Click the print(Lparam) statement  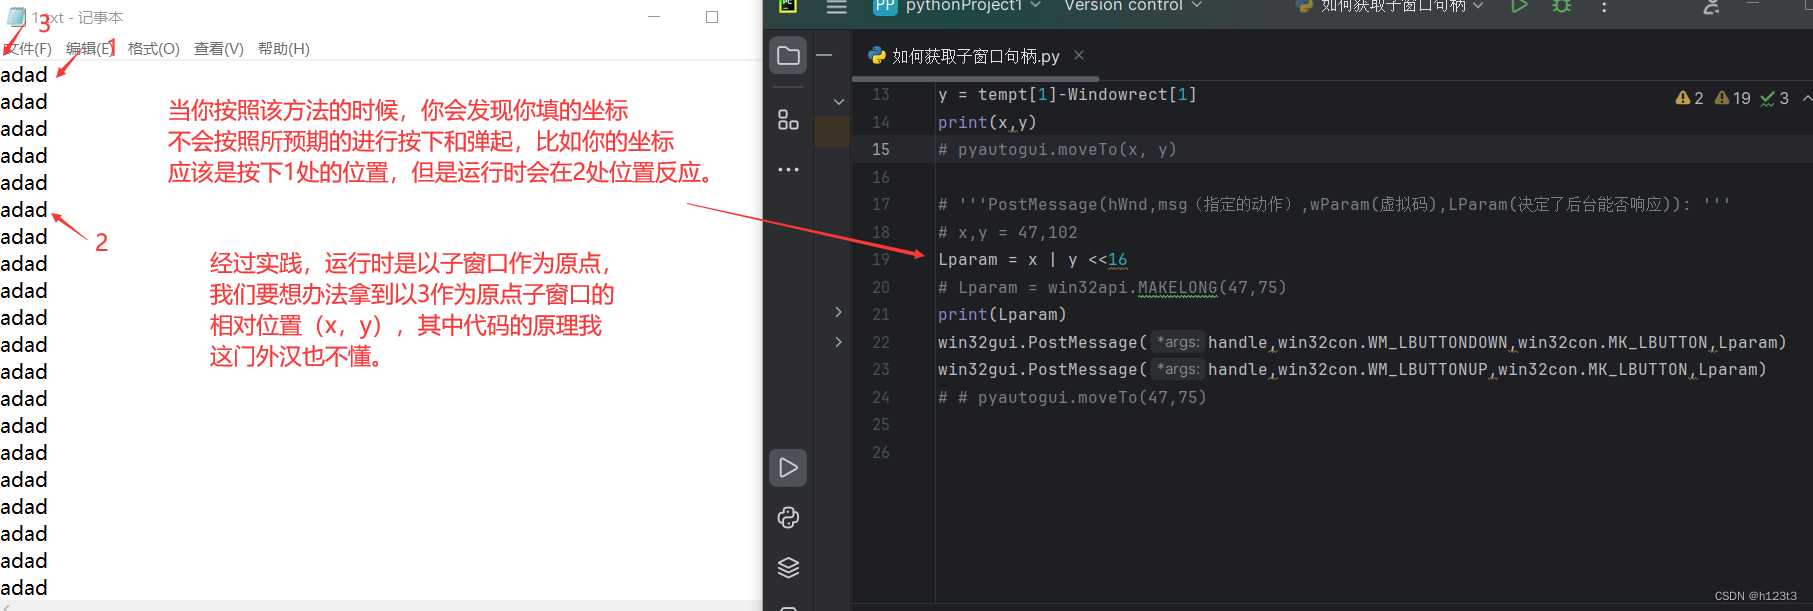point(1002,314)
